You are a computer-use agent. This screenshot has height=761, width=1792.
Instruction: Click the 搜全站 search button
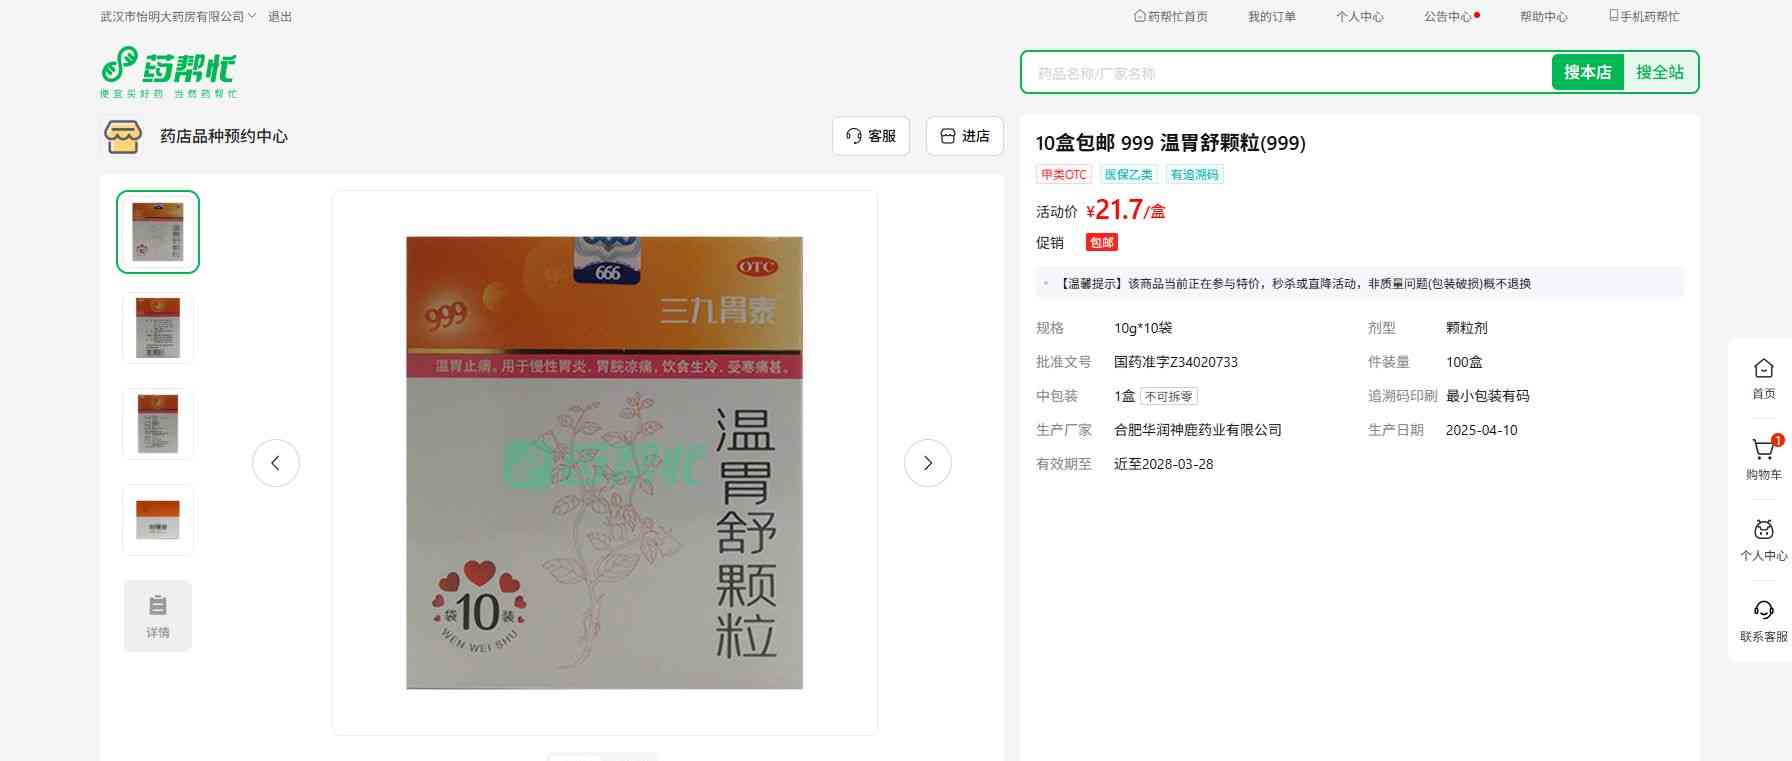click(1659, 72)
